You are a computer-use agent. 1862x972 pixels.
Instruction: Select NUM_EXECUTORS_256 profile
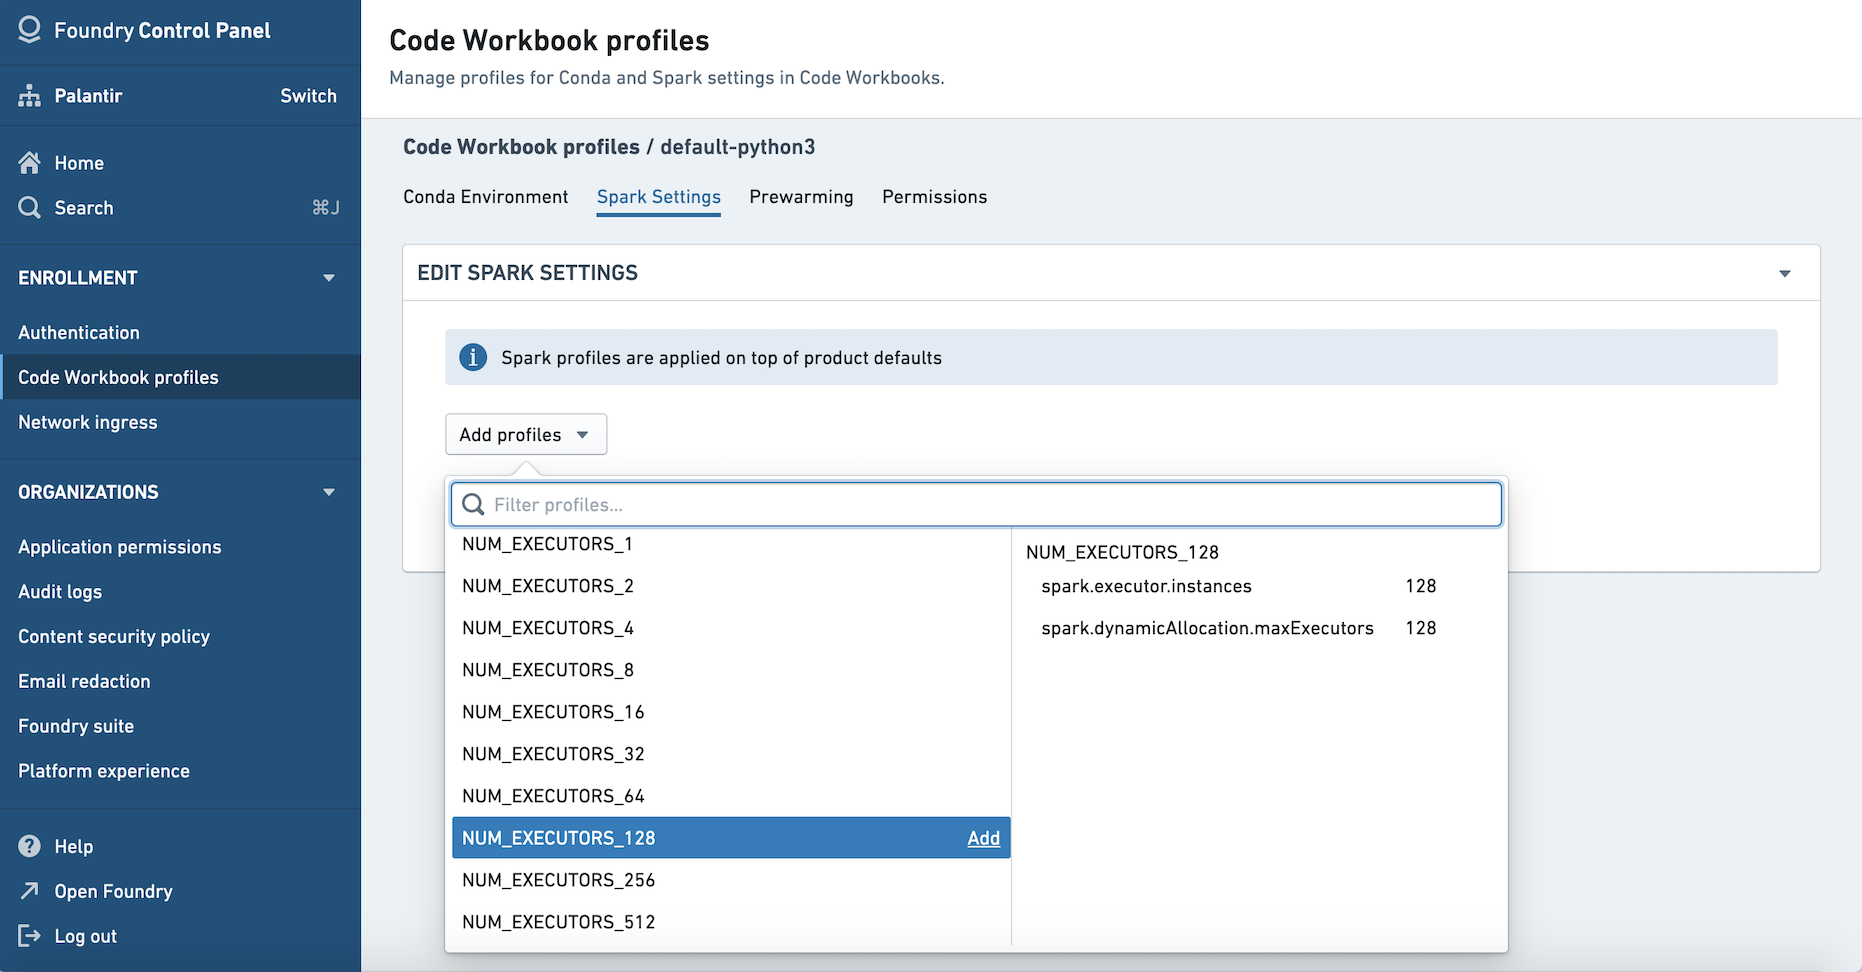[x=731, y=880]
